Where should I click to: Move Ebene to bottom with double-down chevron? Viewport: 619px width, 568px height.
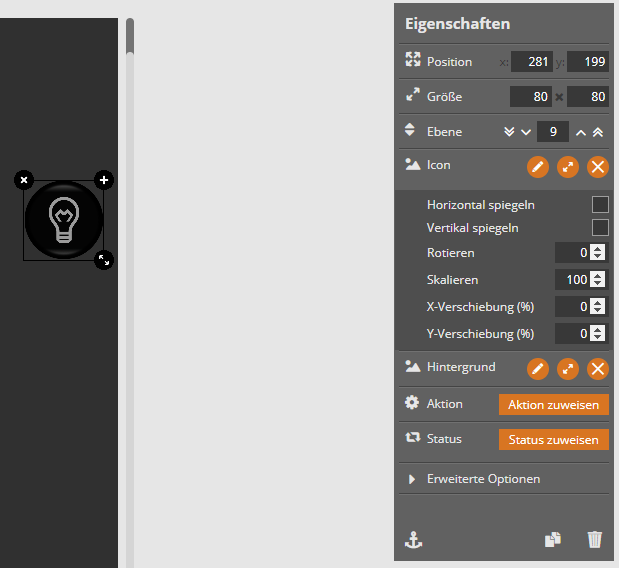[508, 132]
